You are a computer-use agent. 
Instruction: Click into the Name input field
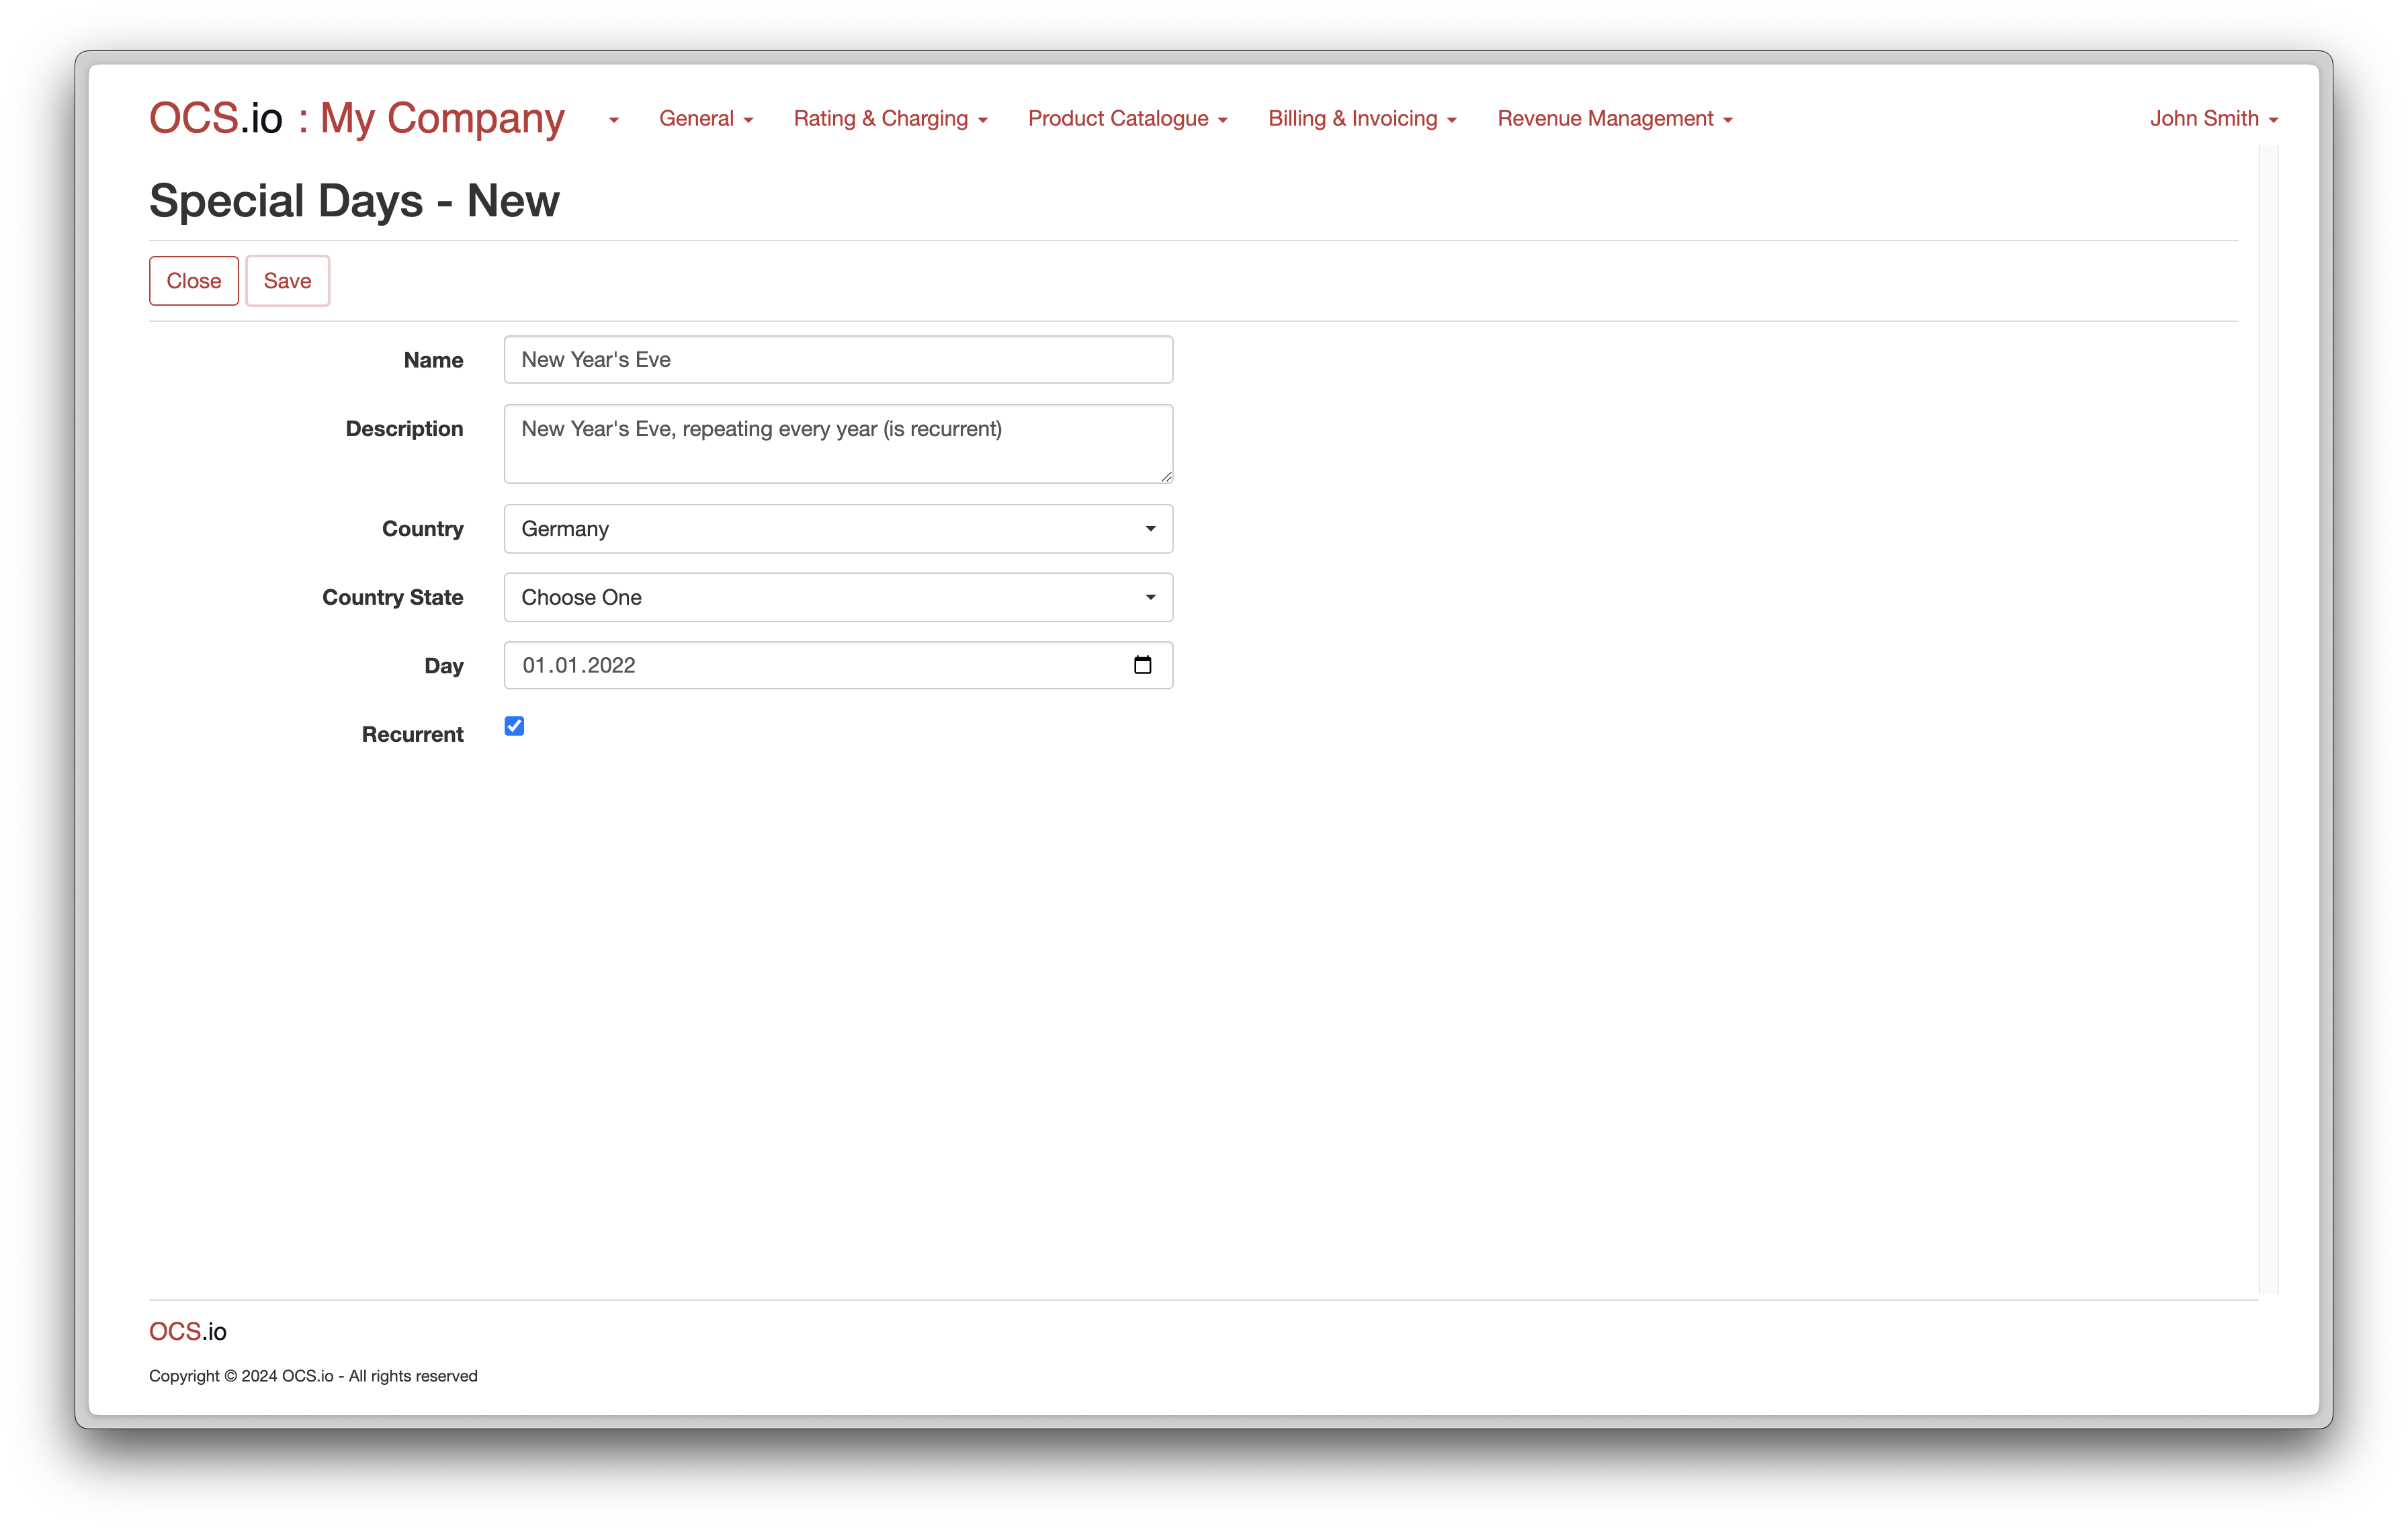click(838, 360)
